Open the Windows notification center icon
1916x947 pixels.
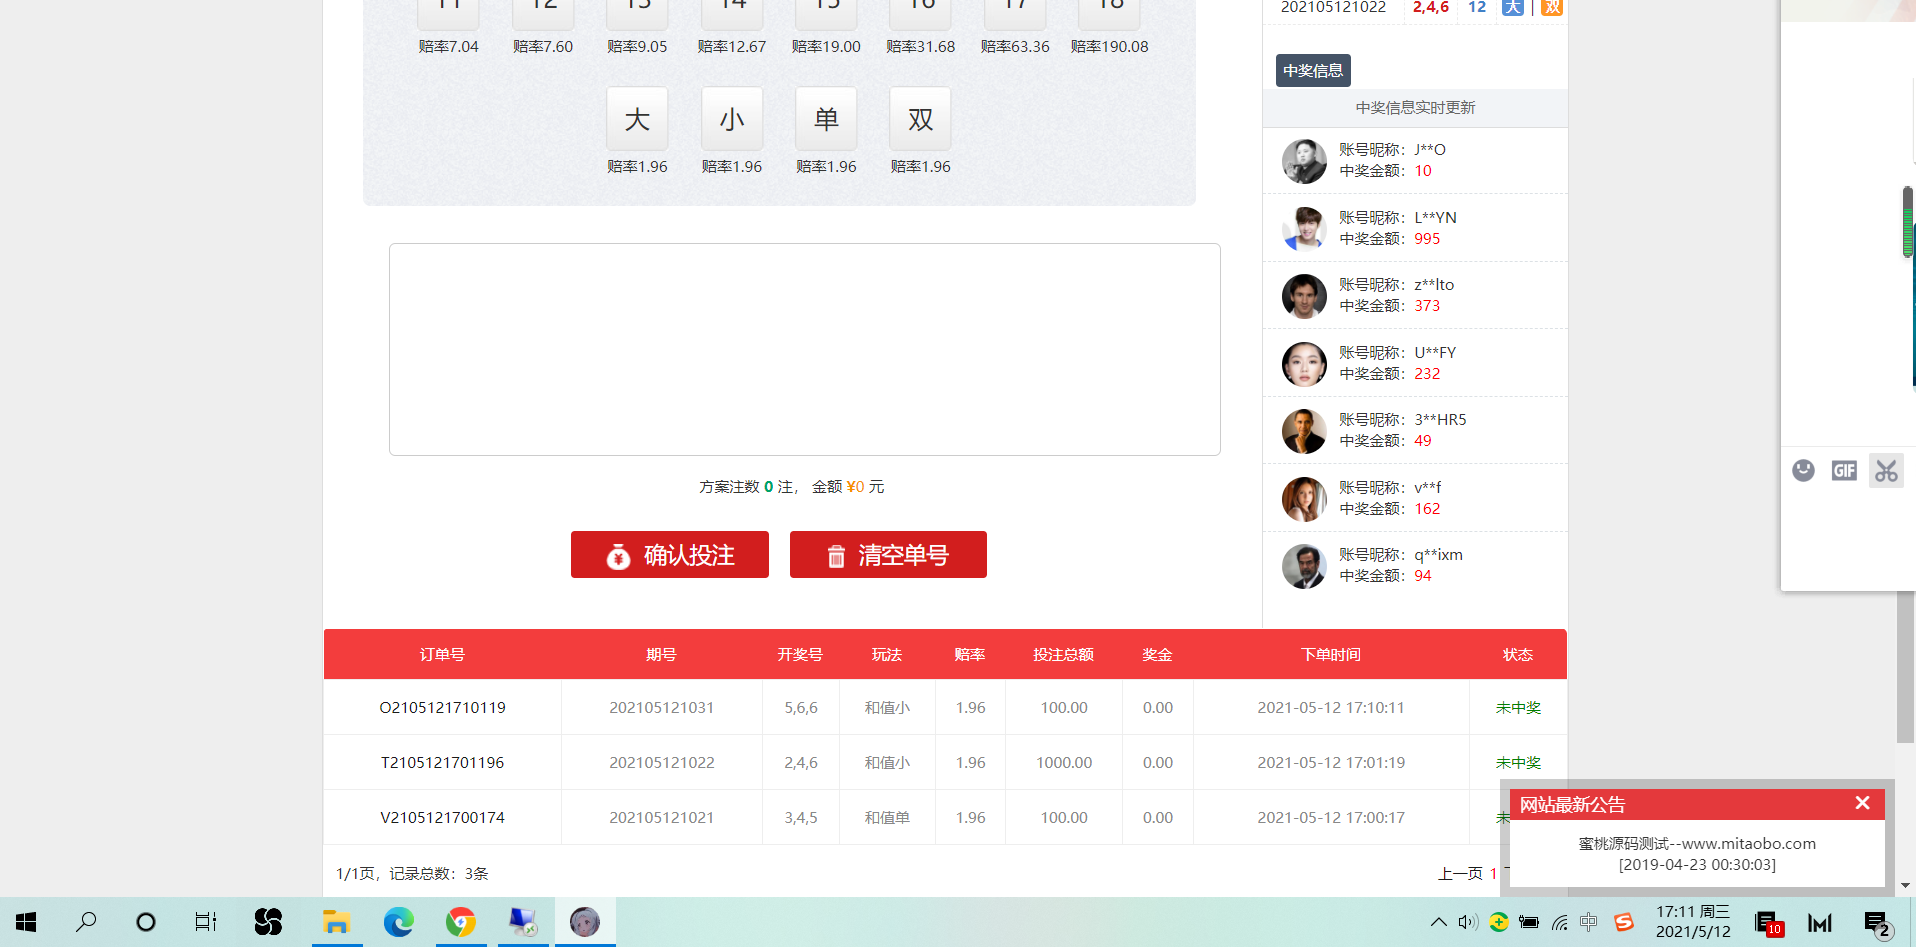click(1876, 922)
